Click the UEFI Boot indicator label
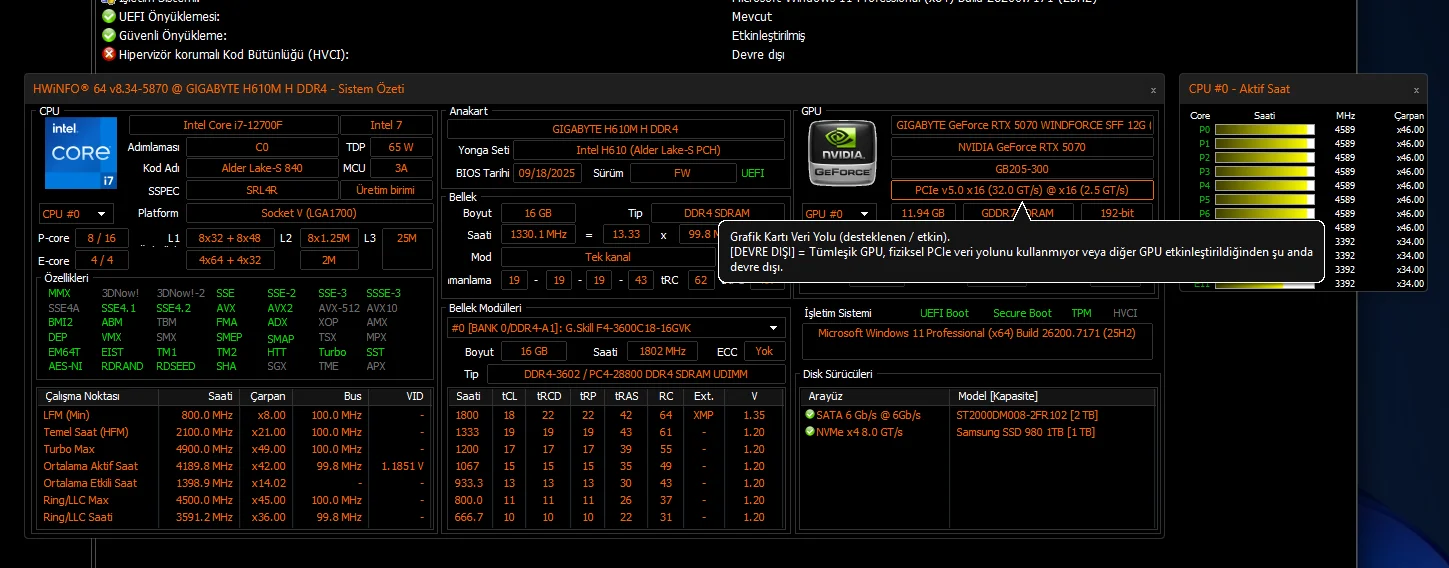Viewport: 1449px width, 568px height. click(944, 313)
